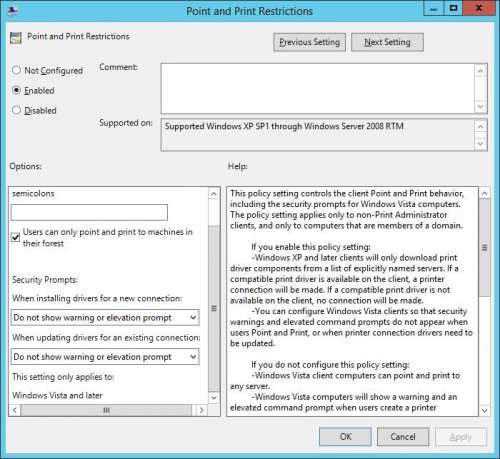Click Help pane scroll up arrow
500x459 pixels.
tap(485, 193)
